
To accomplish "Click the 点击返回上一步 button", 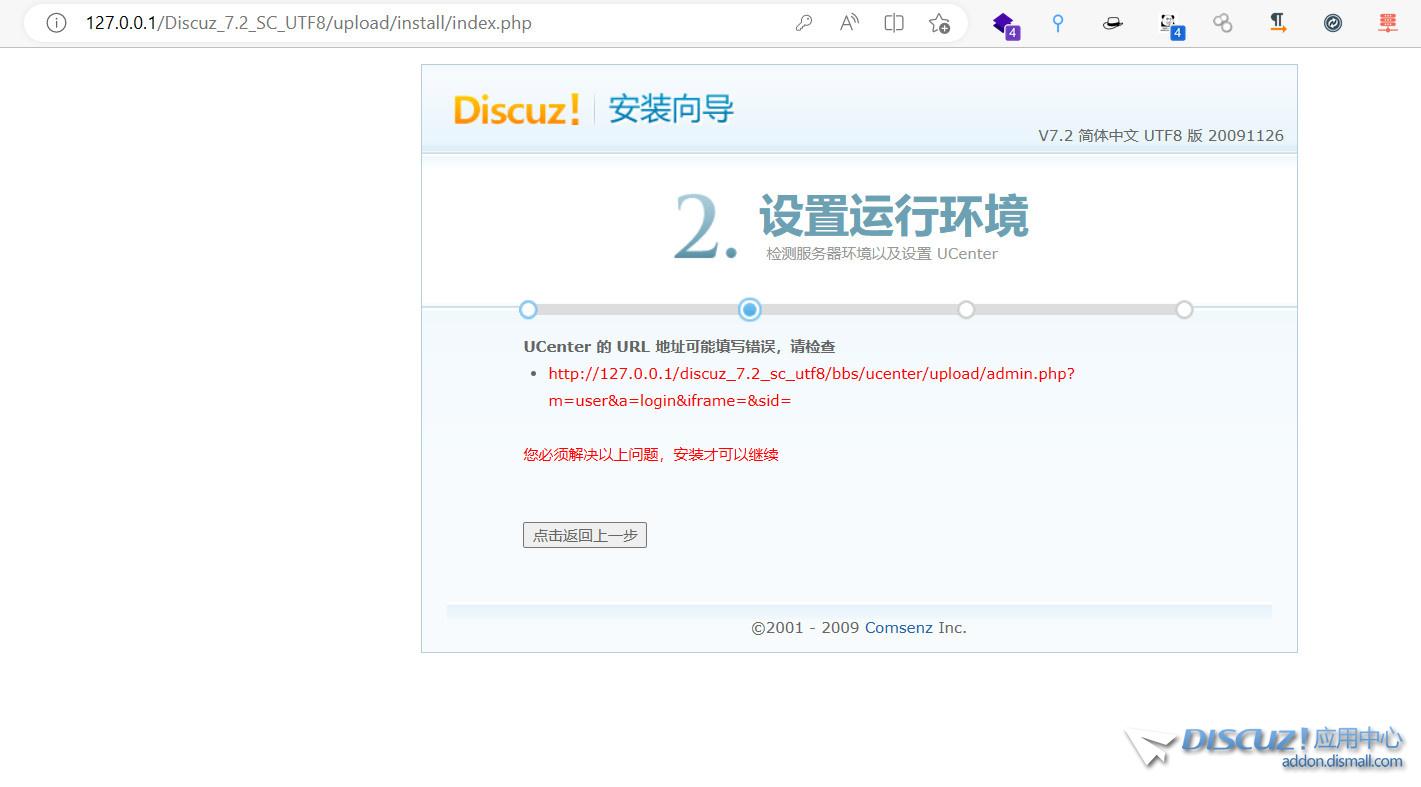I will (584, 535).
